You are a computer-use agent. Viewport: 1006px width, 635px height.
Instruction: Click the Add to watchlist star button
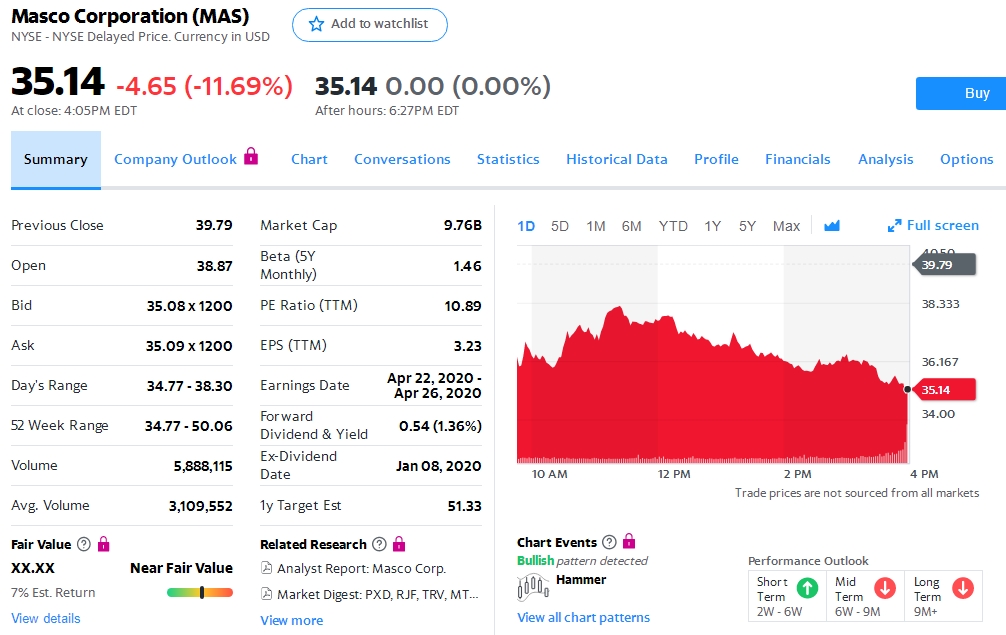369,25
